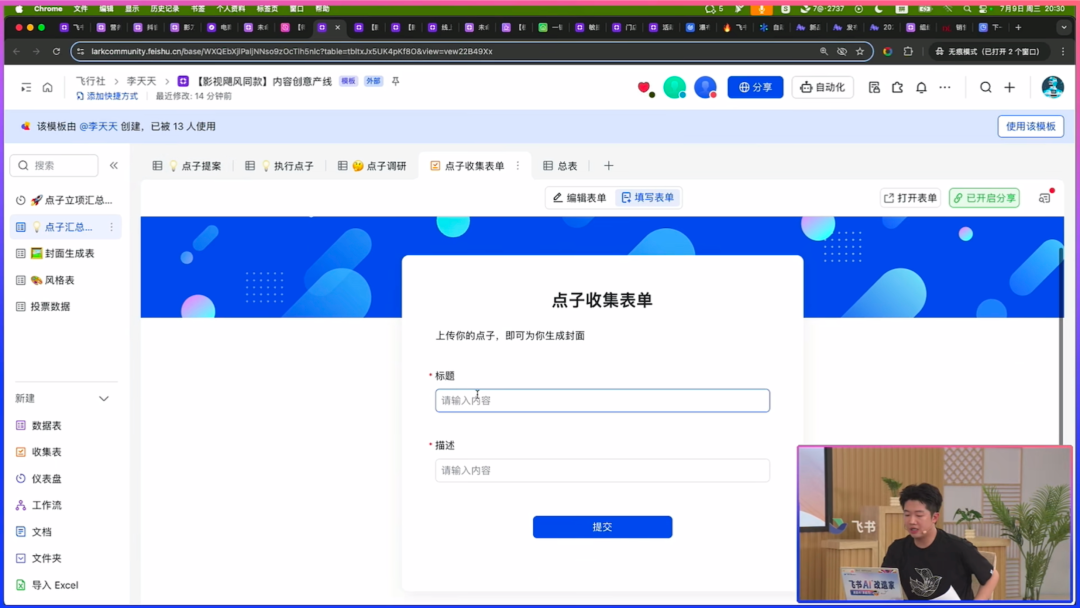1080x608 pixels.
Task: Add a new view with the plus tab icon
Action: [x=608, y=166]
